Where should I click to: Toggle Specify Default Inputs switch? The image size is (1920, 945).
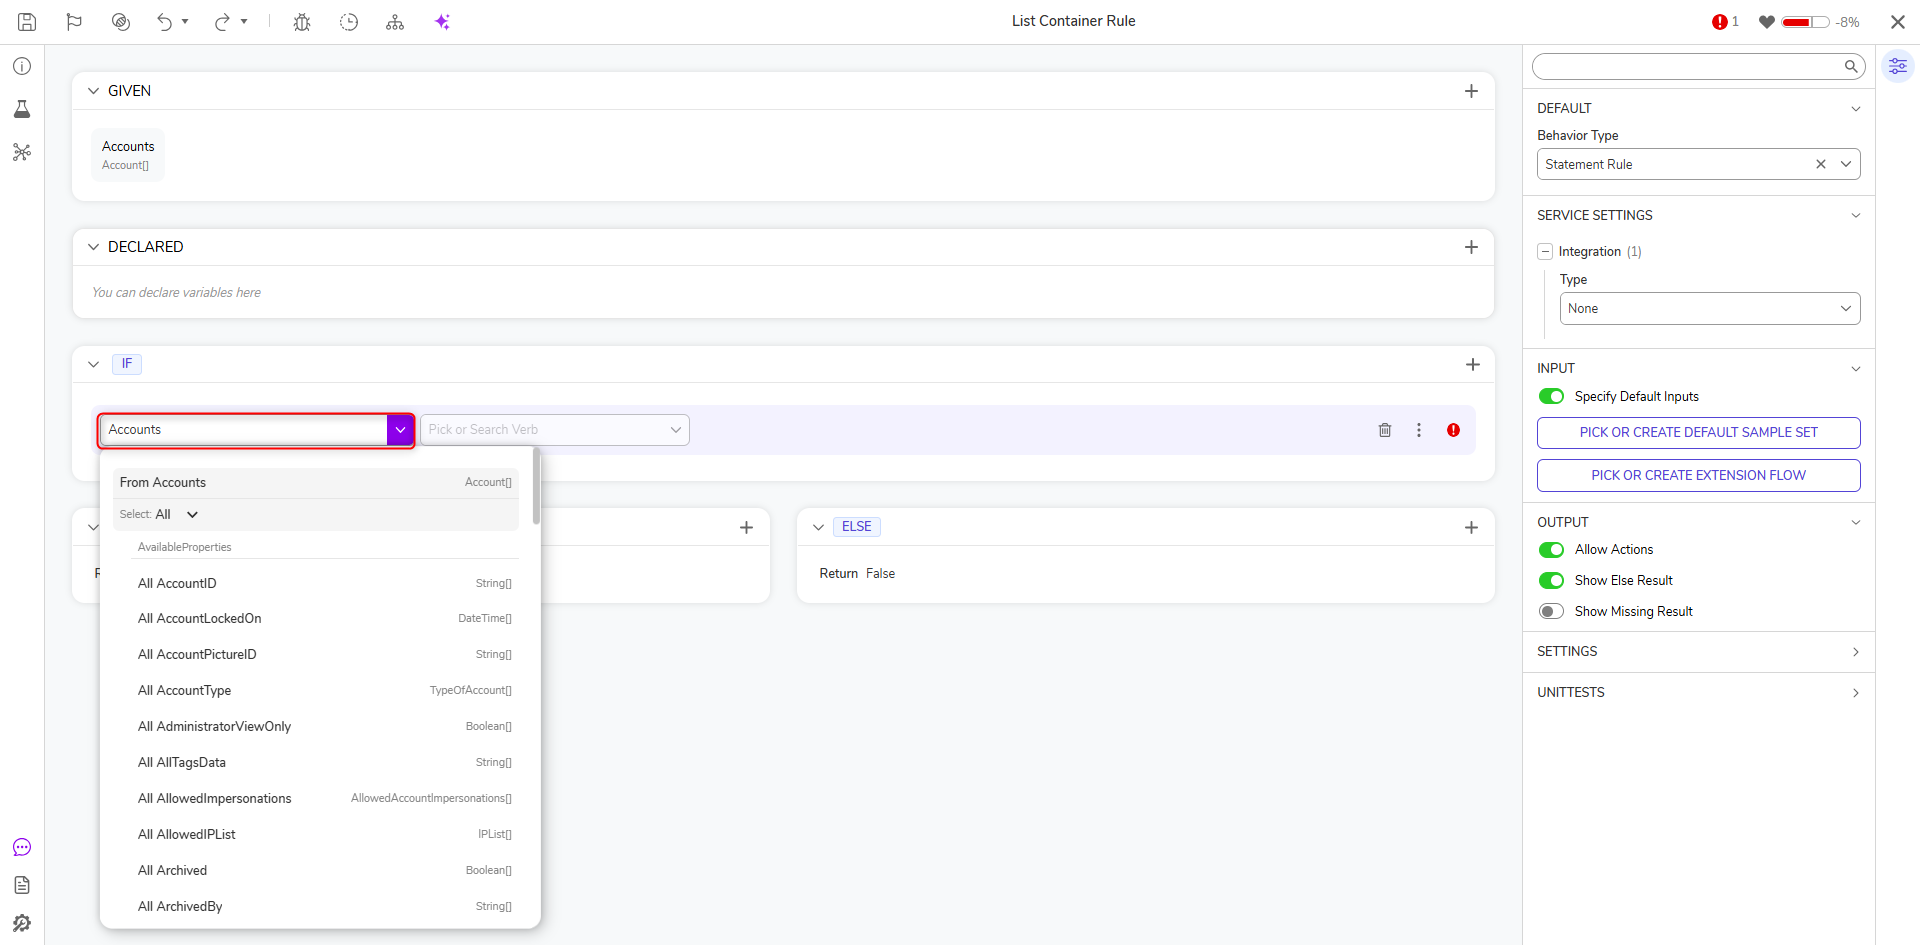[x=1551, y=397]
